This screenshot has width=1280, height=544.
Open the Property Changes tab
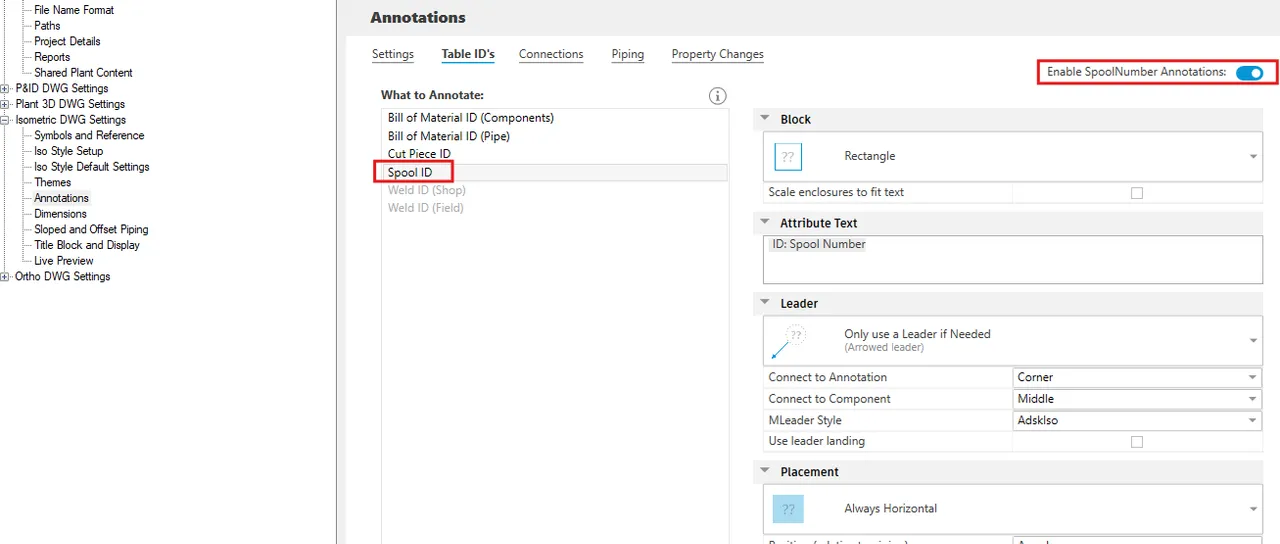point(717,54)
